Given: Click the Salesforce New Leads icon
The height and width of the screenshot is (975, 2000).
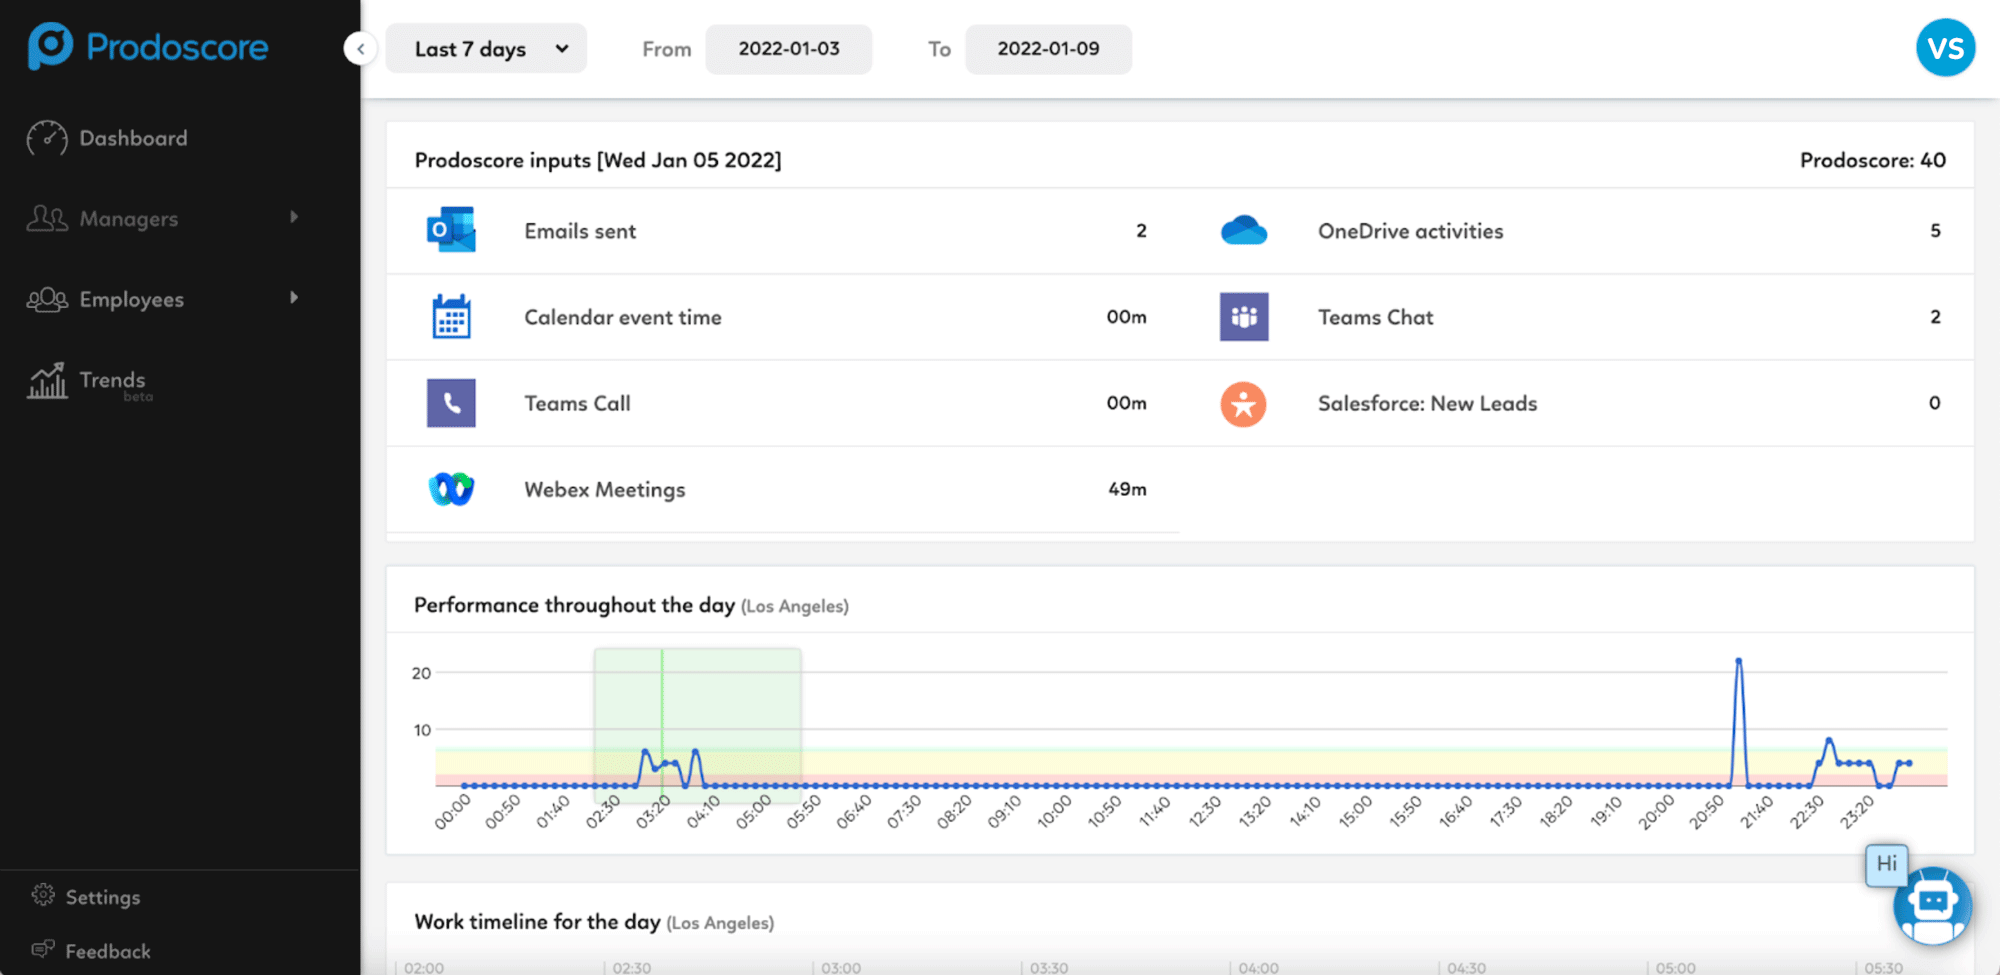Looking at the screenshot, I should [1244, 404].
